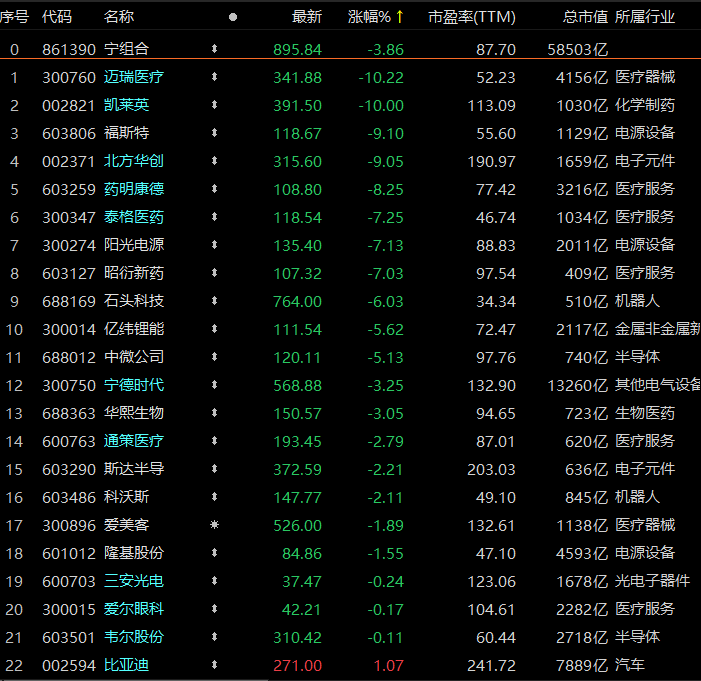Image resolution: width=701 pixels, height=681 pixels.
Task: Click stock code 688169
Action: (69, 301)
